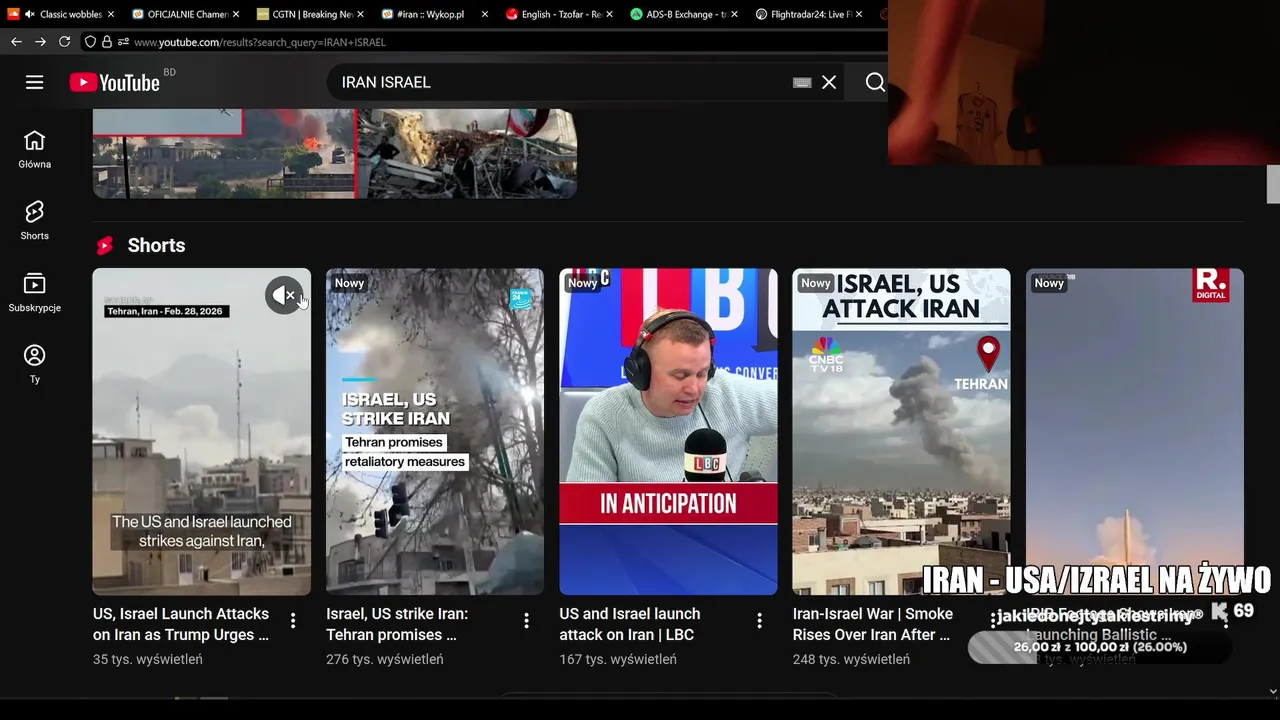Play the Tehran Feb. 28 short thumbnail

click(202, 431)
